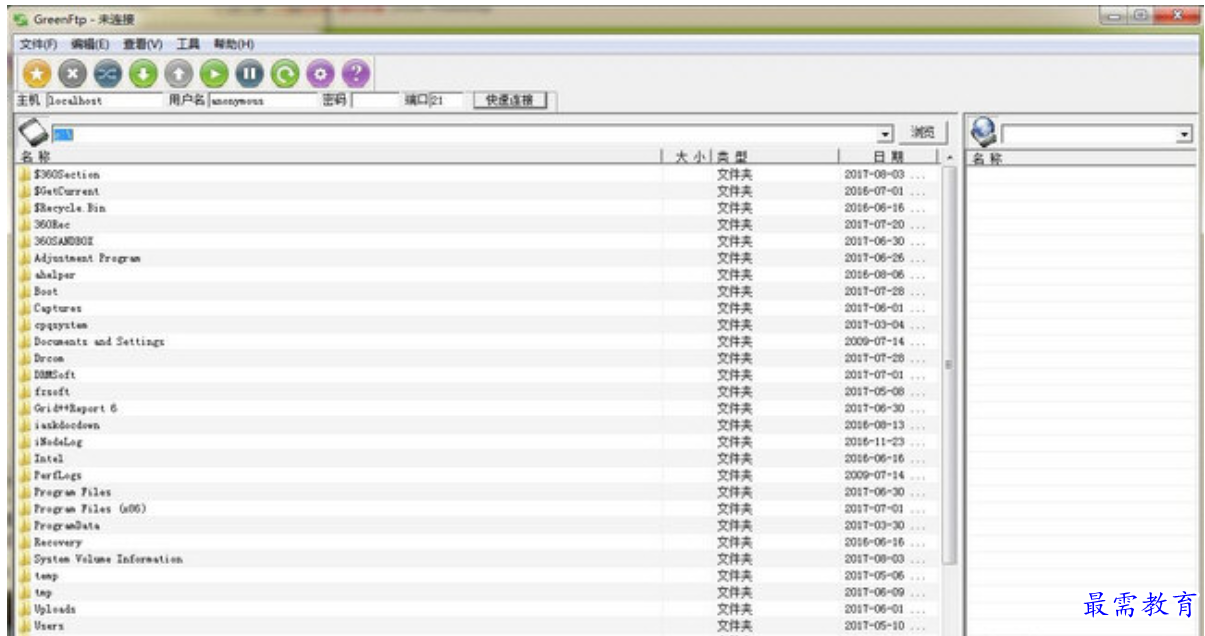Click the green play toolbar icon
This screenshot has height=636, width=1205.
coord(214,73)
